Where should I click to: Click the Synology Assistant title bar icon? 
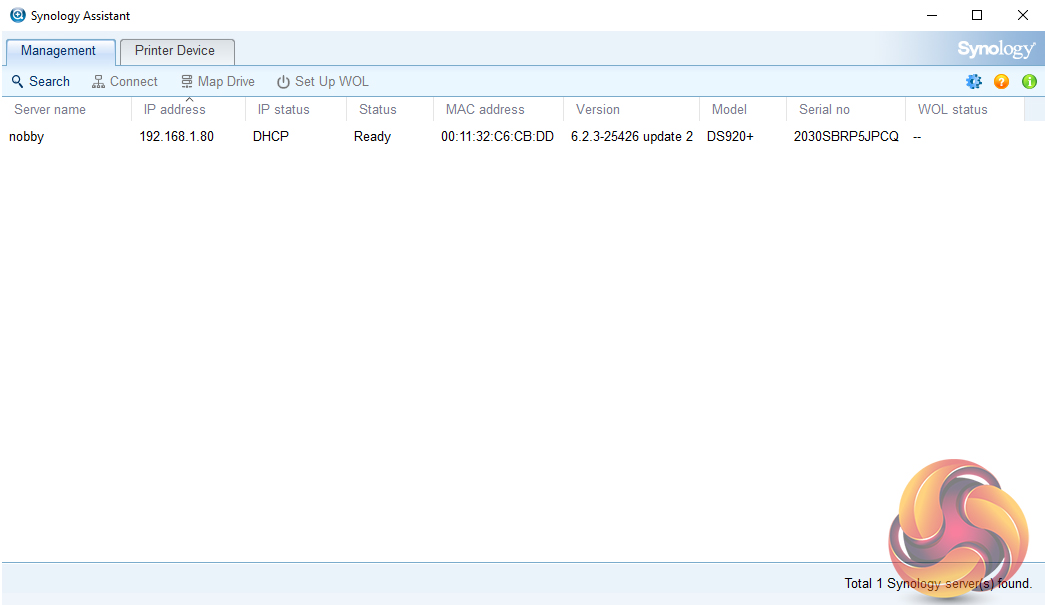(x=18, y=15)
